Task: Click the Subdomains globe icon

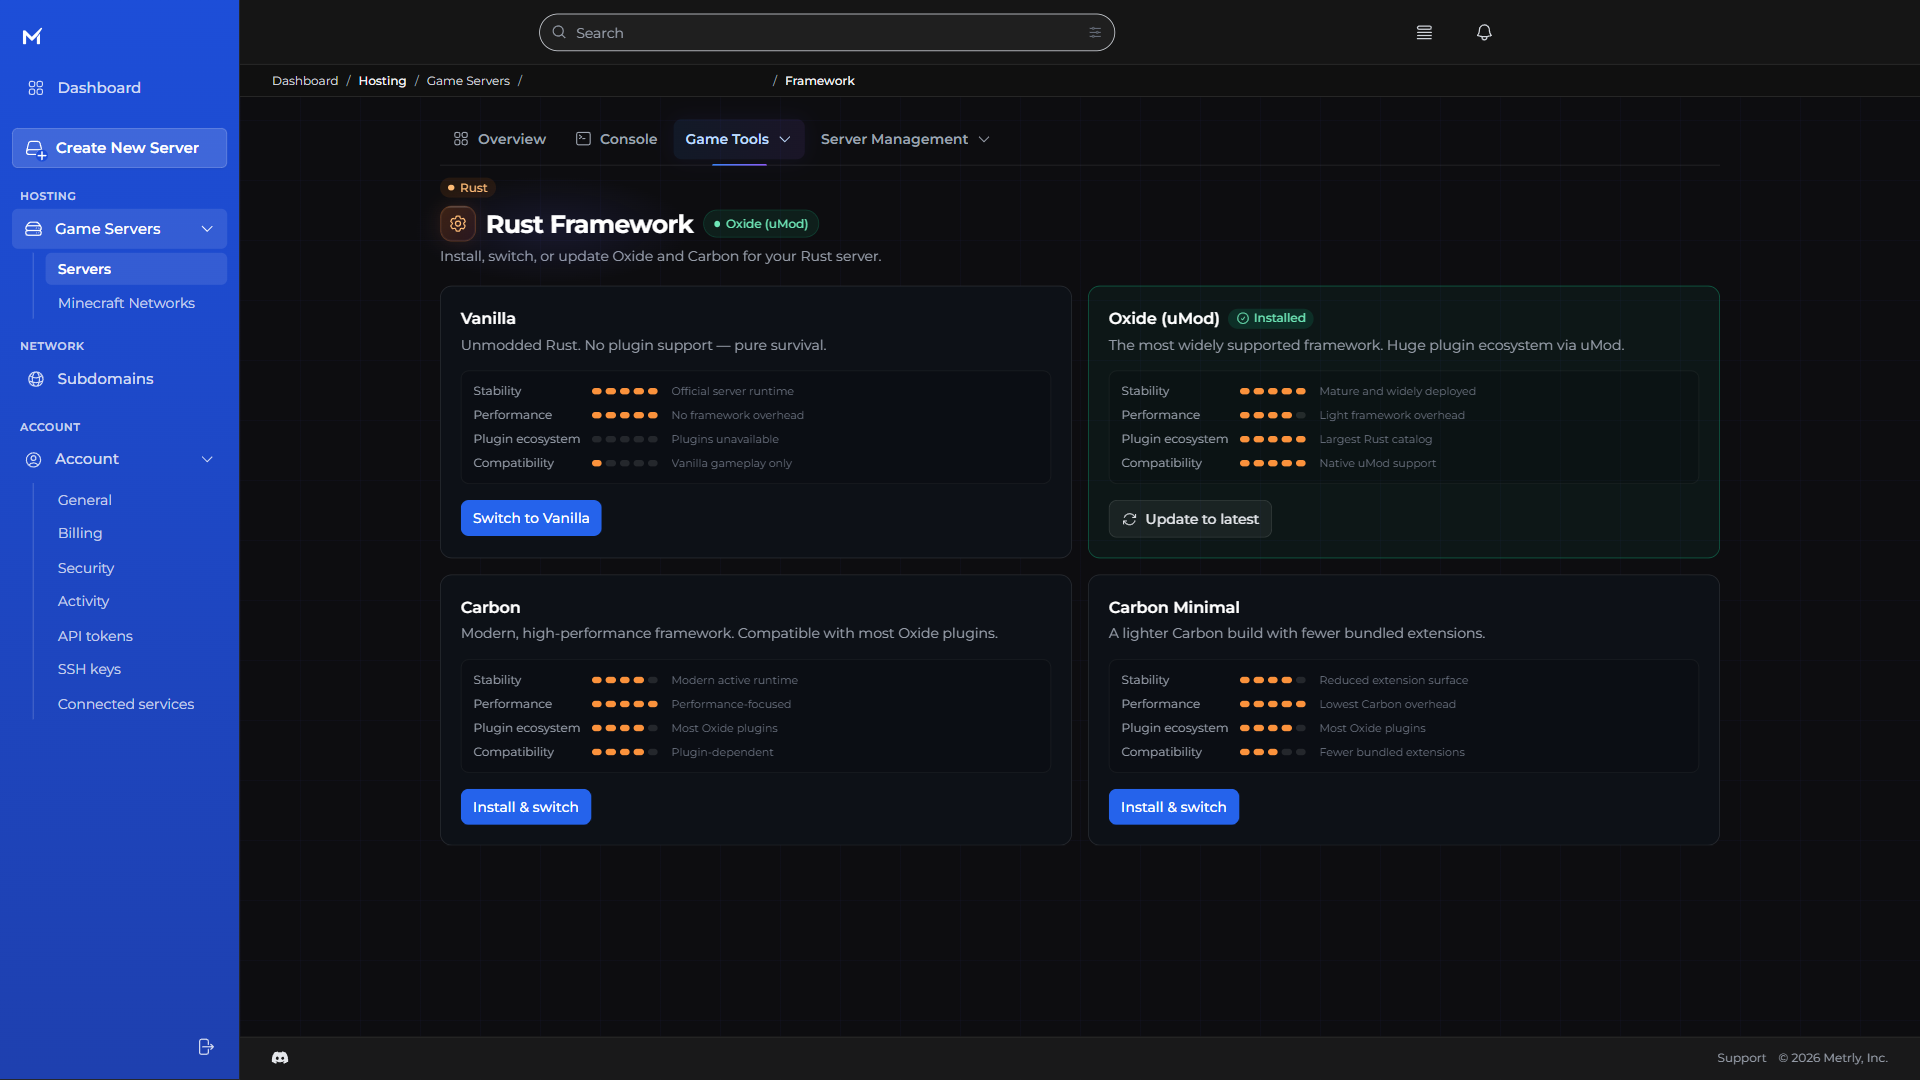Action: 36,379
